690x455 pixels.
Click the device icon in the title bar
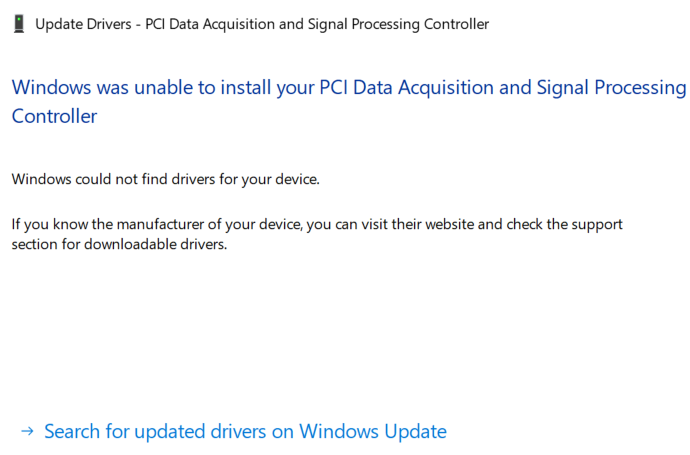click(x=20, y=23)
